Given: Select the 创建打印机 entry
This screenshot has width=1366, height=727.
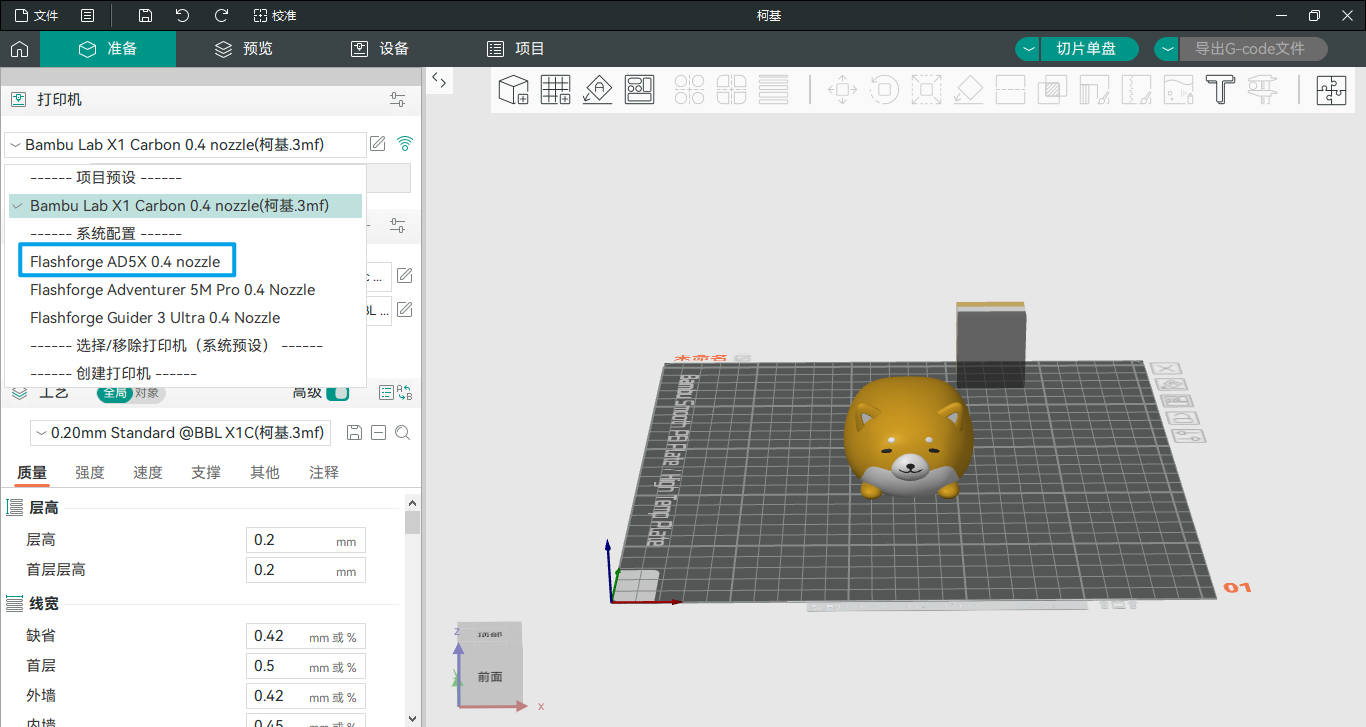Looking at the screenshot, I should [114, 374].
